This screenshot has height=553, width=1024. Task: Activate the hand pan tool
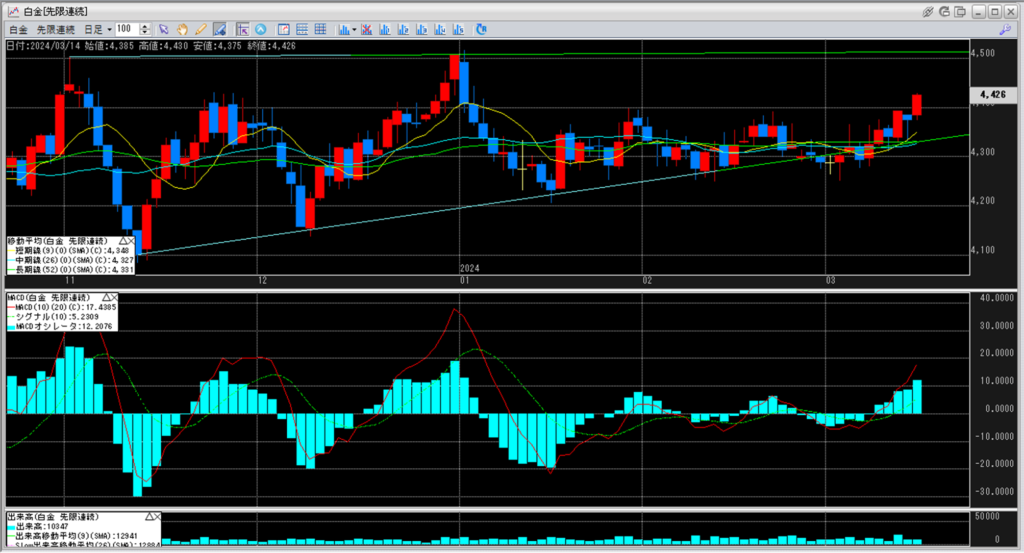tap(182, 29)
